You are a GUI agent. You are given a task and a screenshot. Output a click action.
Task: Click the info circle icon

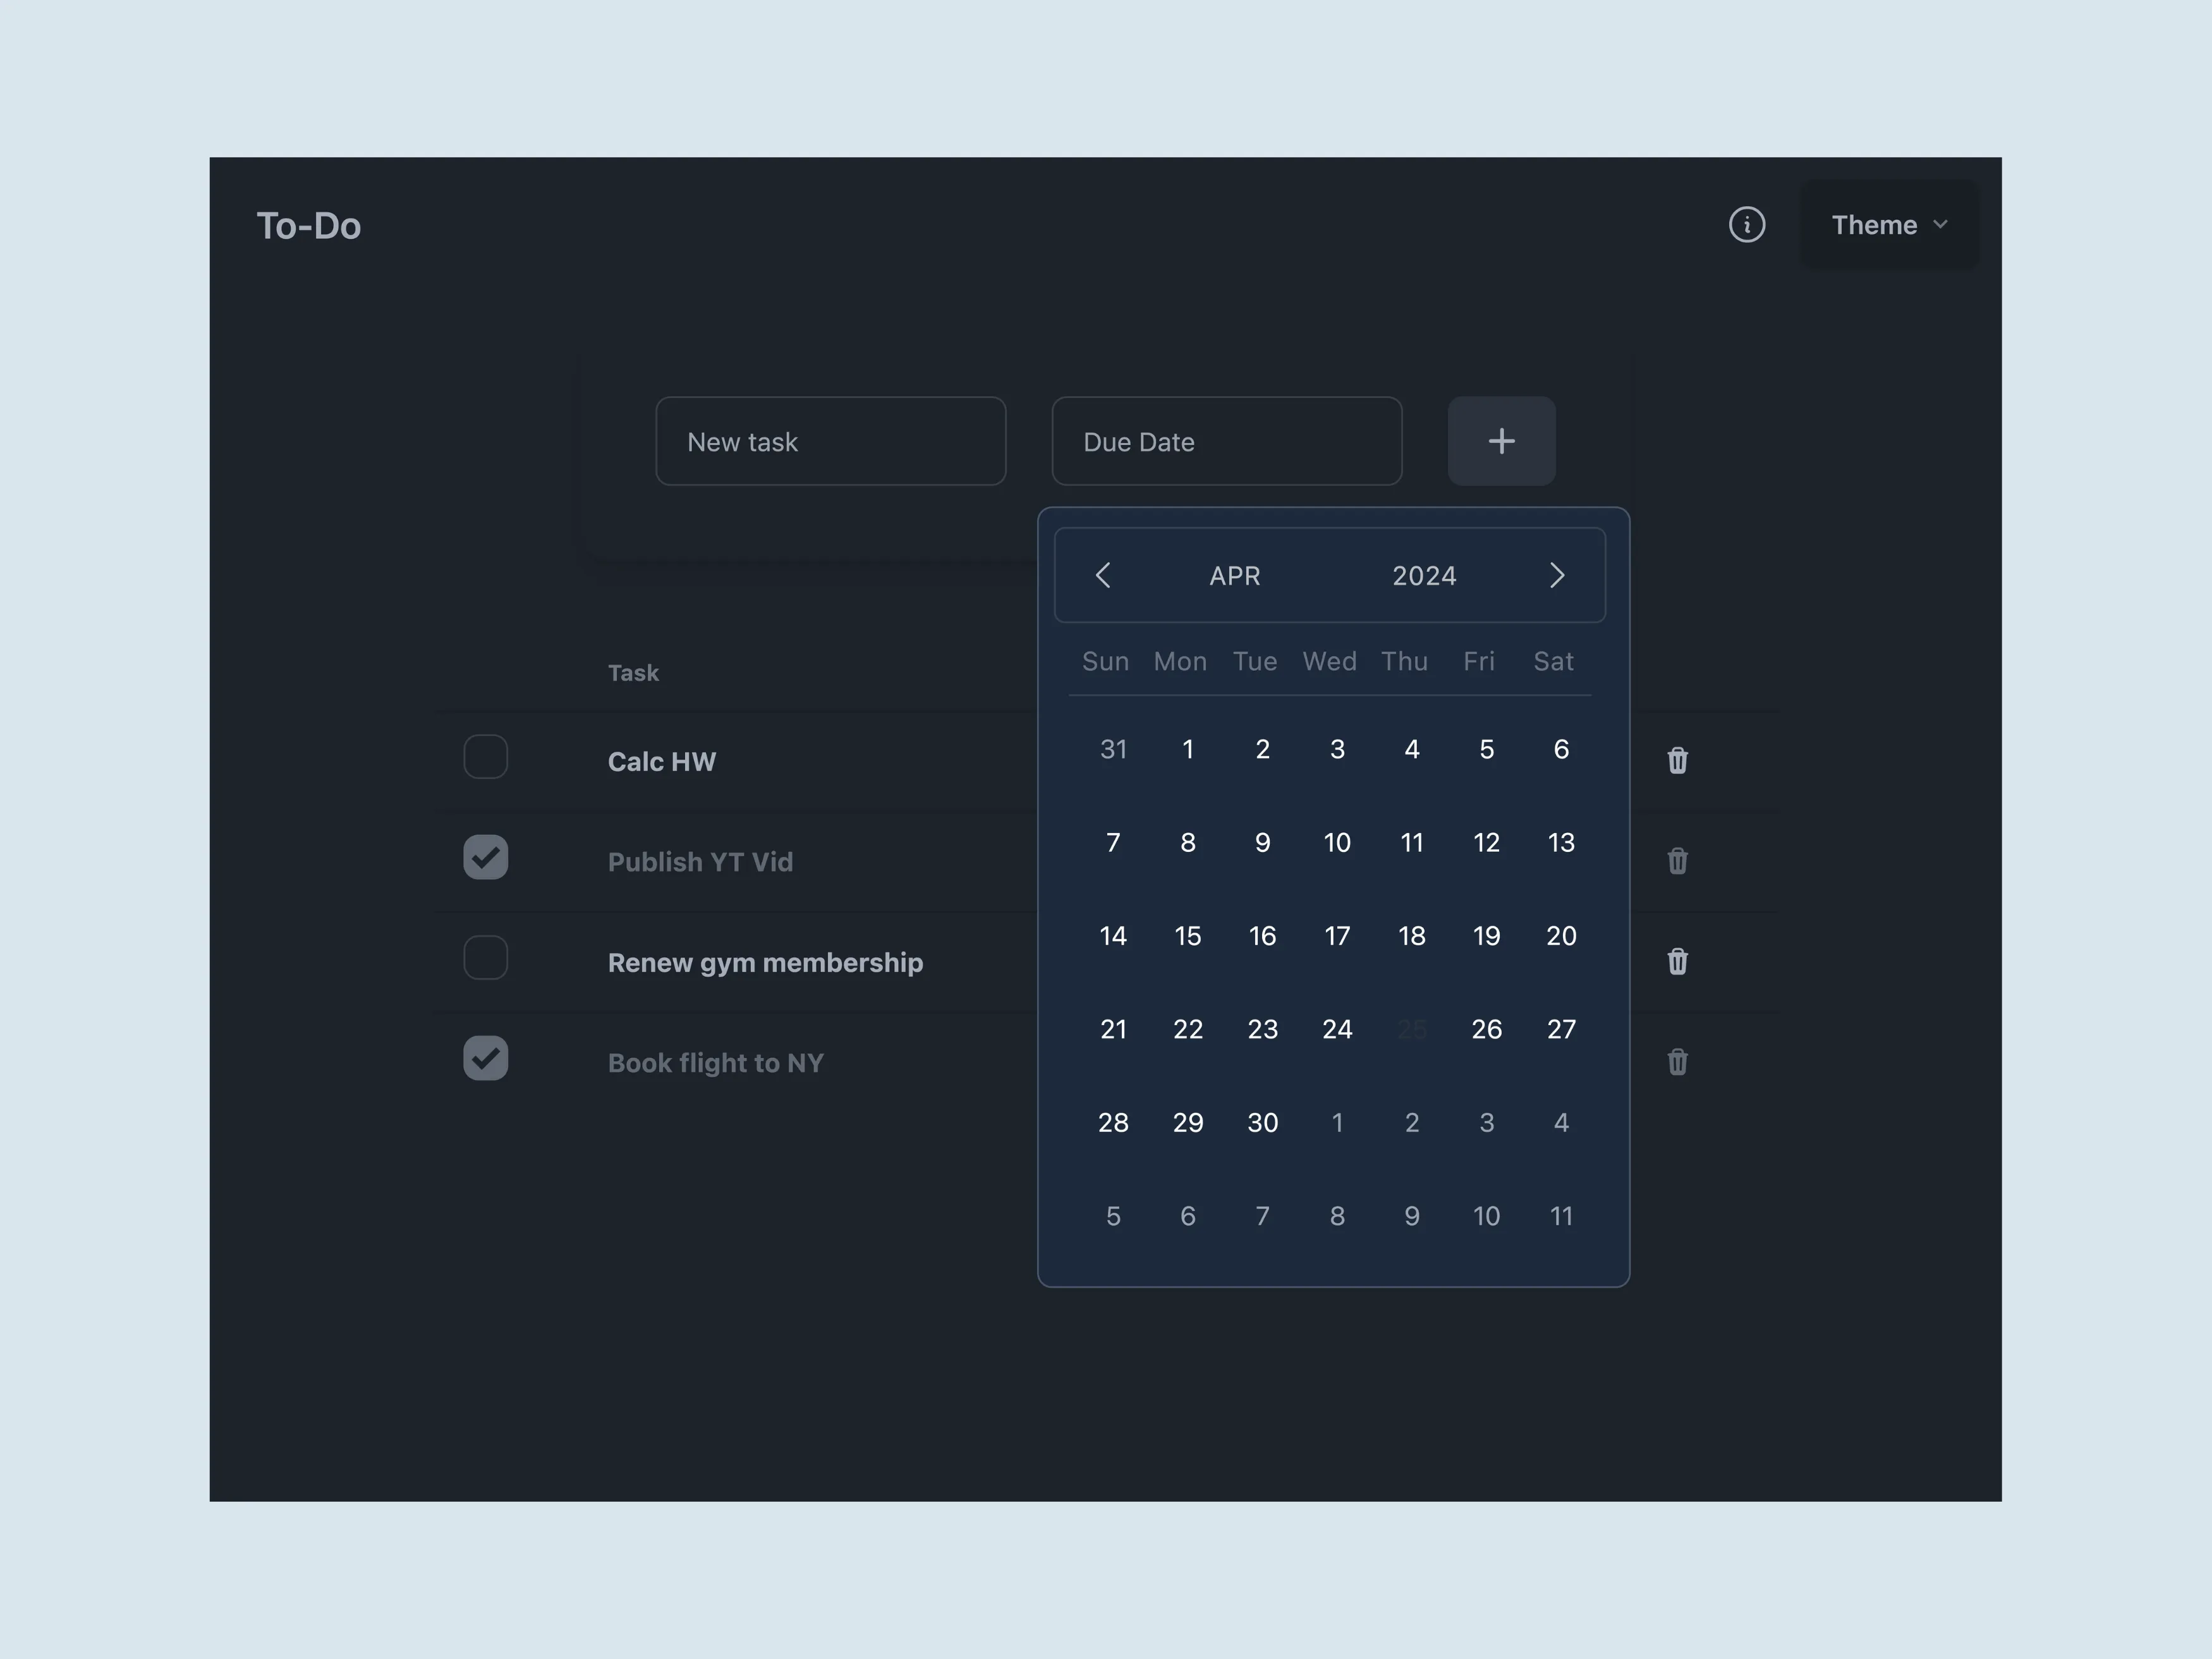[x=1746, y=225]
